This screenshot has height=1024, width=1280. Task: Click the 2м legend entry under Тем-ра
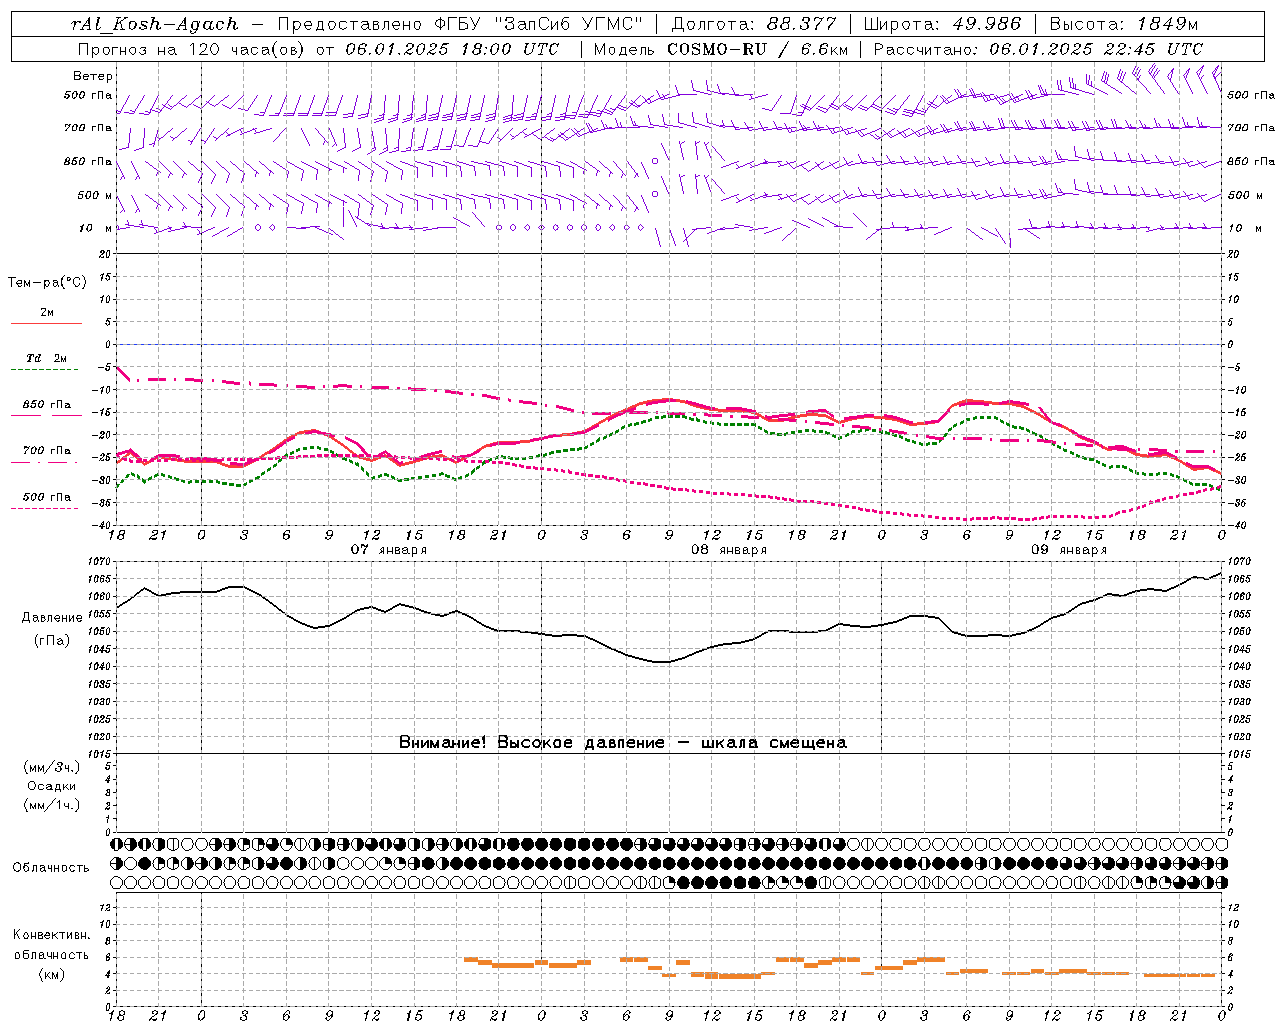coord(47,313)
